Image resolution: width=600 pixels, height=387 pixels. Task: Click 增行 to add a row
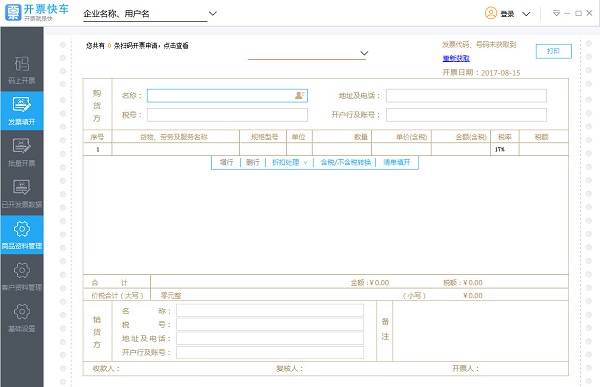click(x=226, y=162)
